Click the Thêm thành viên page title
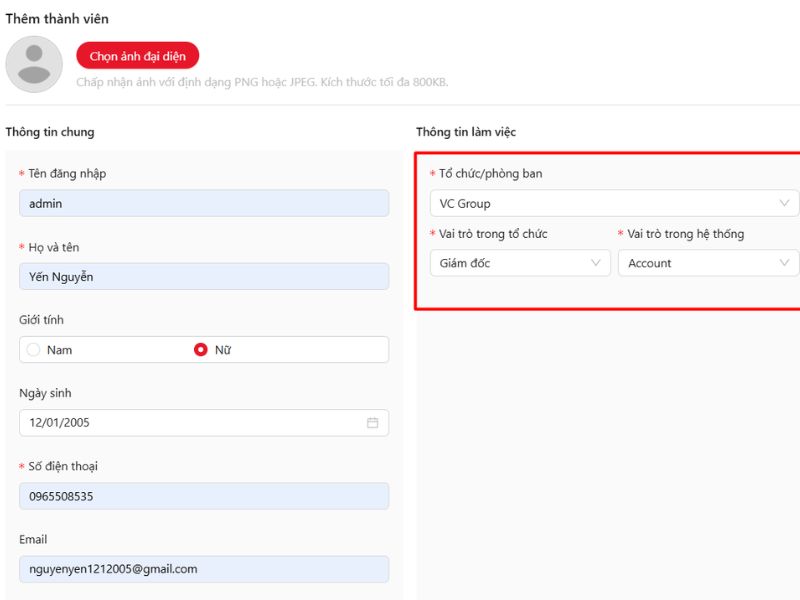Screen dimensions: 800x600 [57, 19]
